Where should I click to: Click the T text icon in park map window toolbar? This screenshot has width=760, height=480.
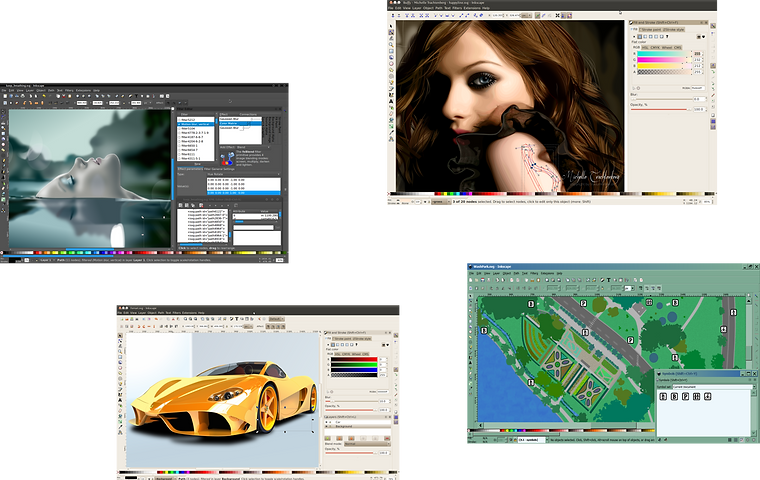pos(608,280)
